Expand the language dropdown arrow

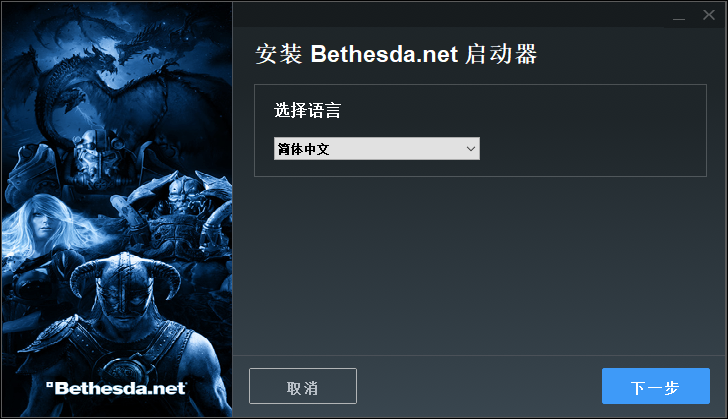pyautogui.click(x=470, y=149)
